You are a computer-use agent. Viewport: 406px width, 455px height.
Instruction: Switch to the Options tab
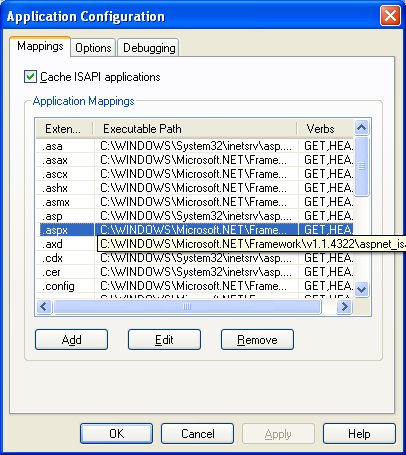(x=93, y=48)
